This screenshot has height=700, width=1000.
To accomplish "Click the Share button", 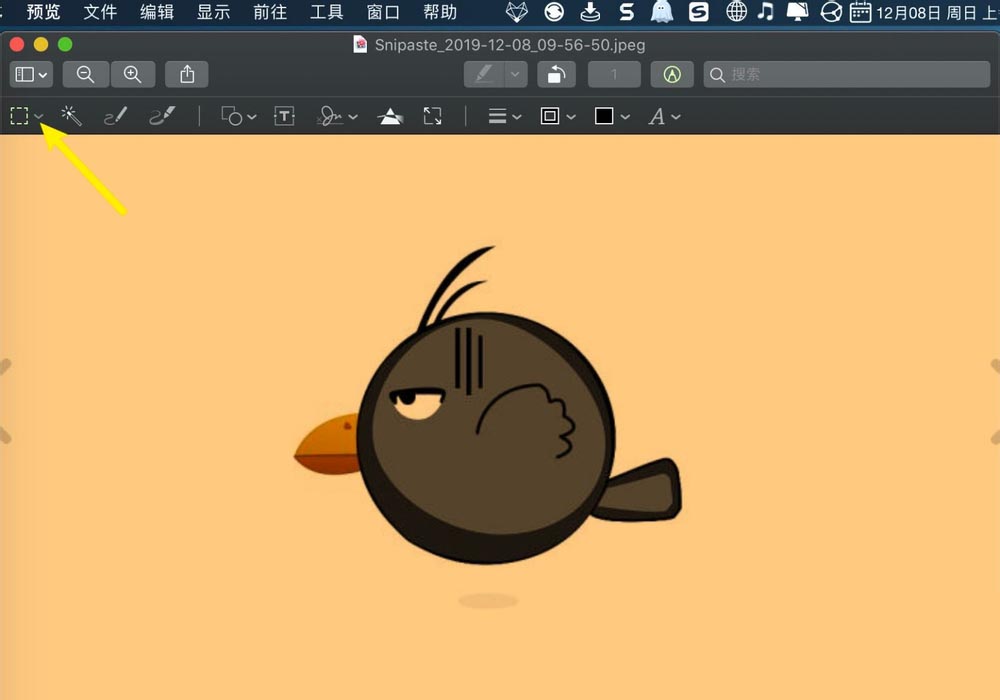I will [x=187, y=75].
